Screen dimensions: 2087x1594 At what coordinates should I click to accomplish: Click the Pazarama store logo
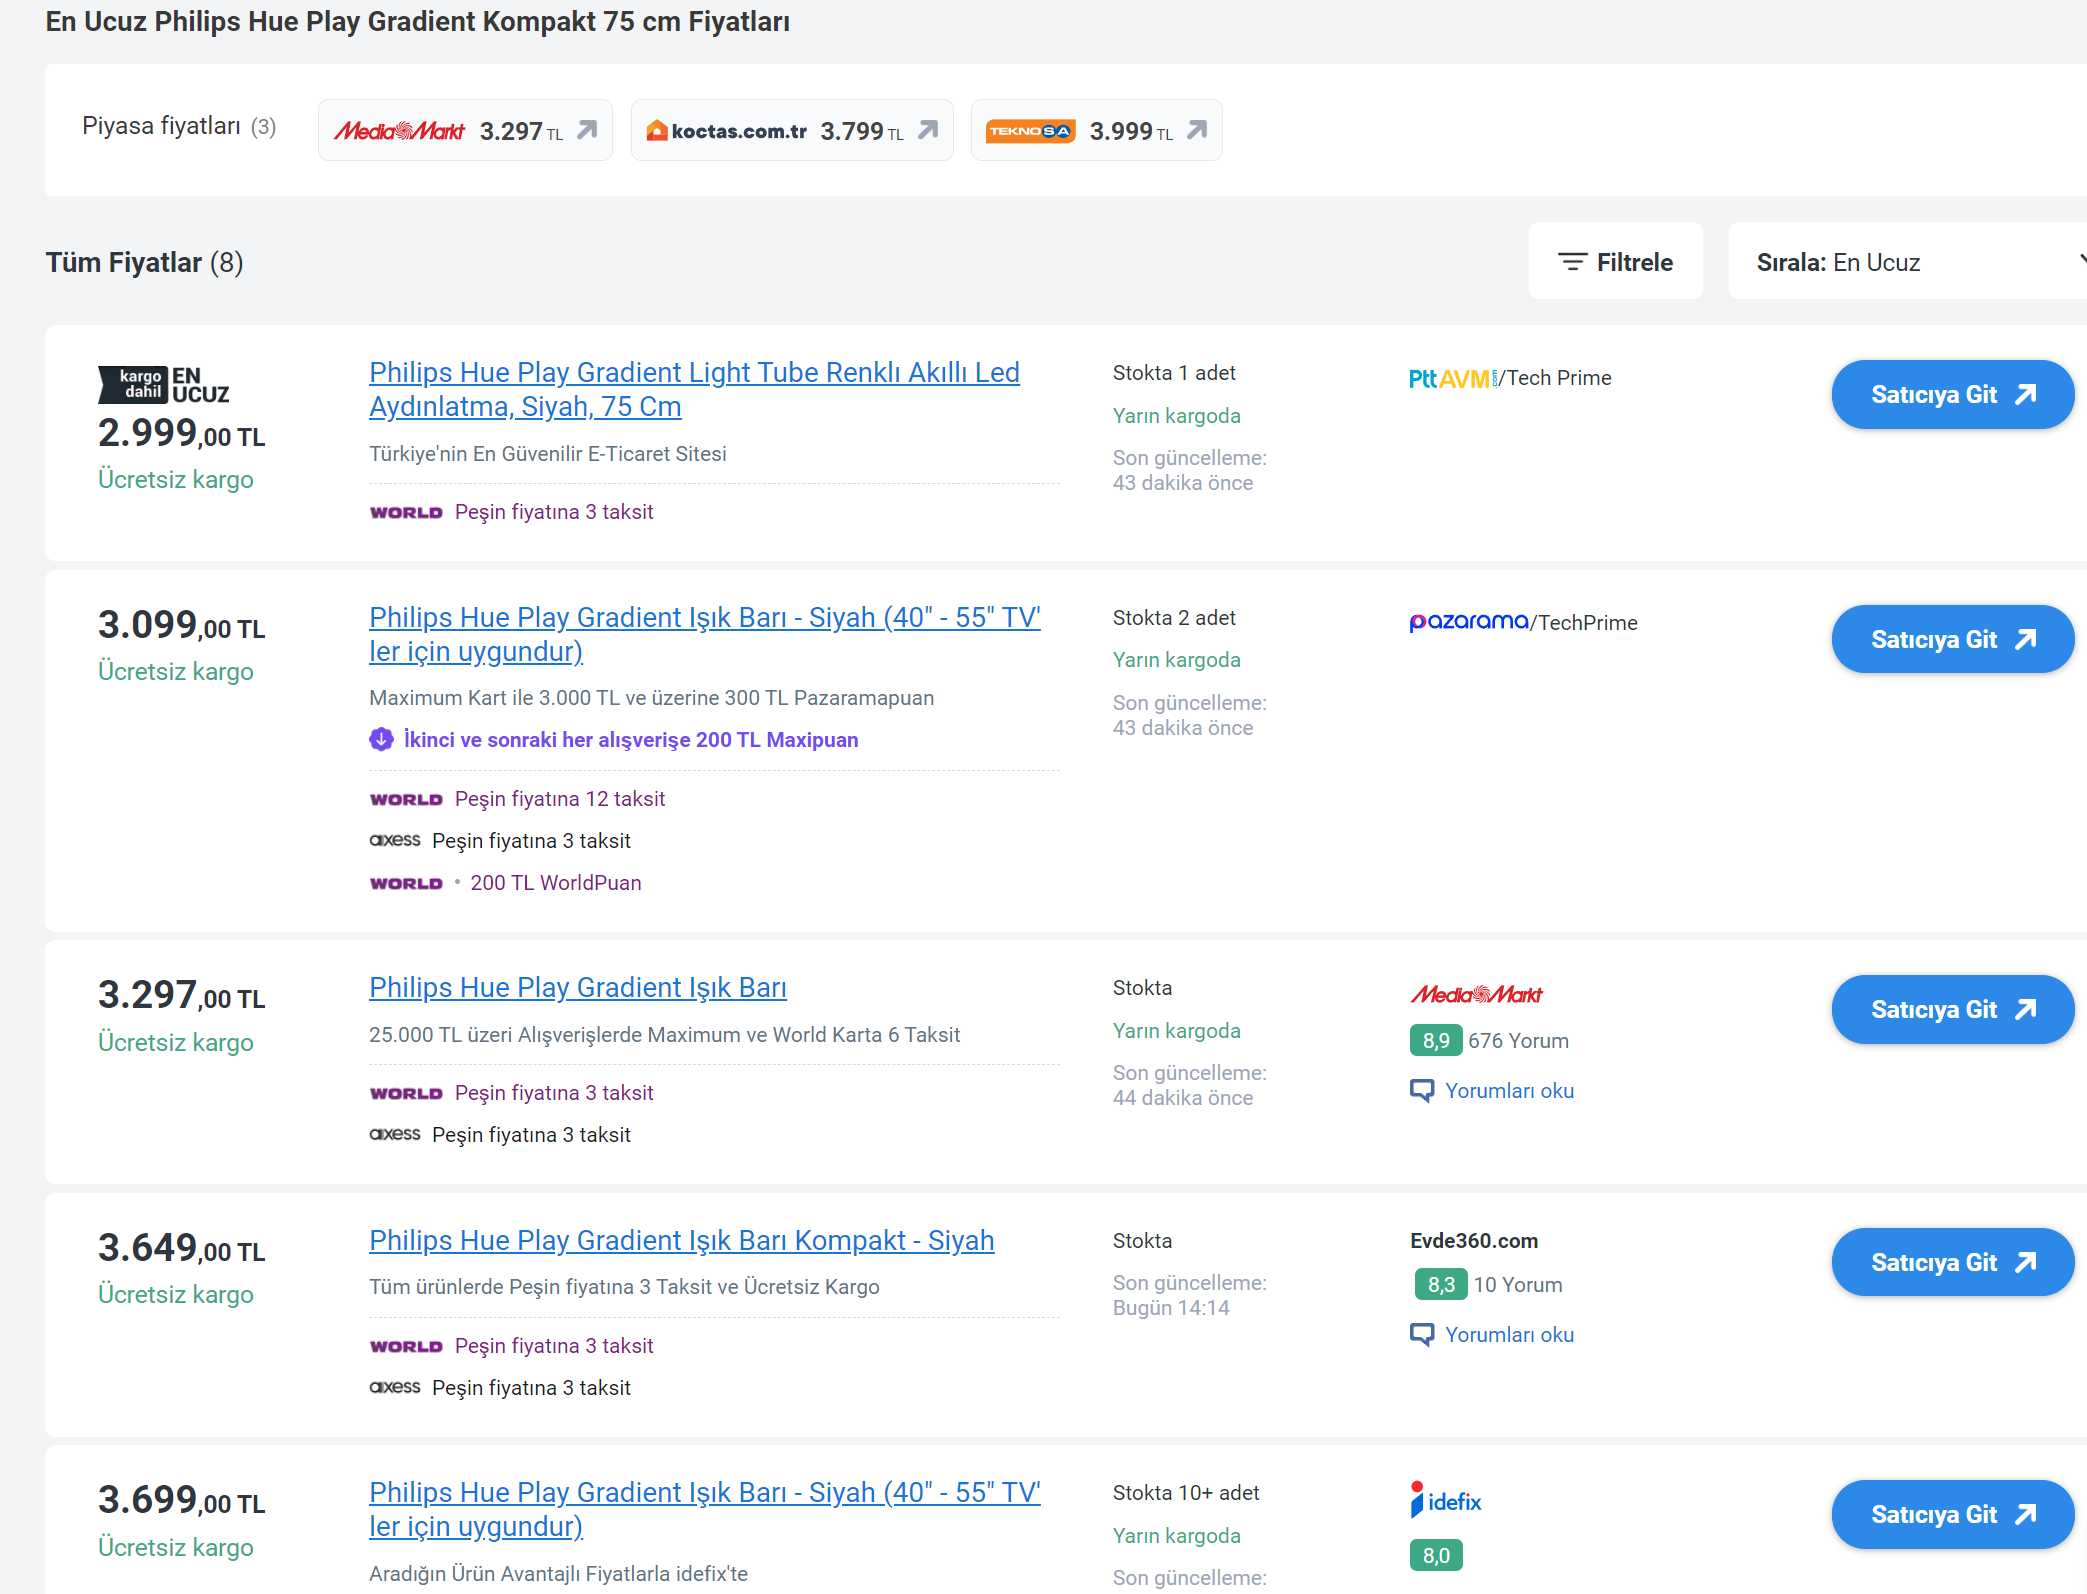[1468, 622]
